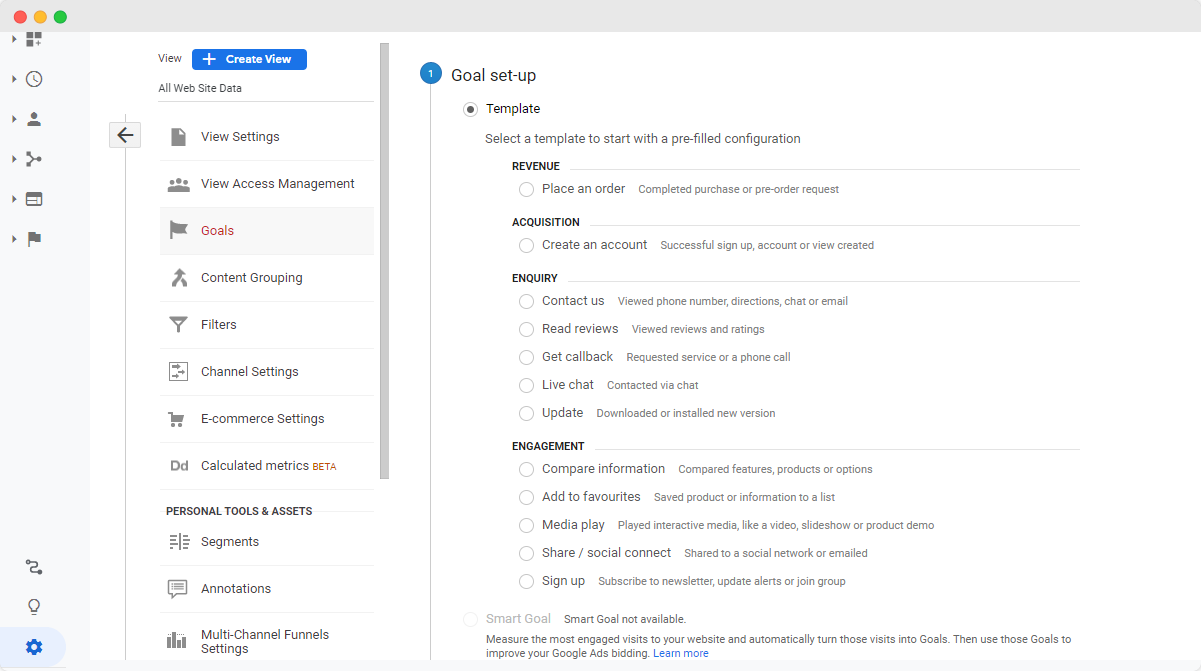Select the Admin gear icon

[x=34, y=646]
